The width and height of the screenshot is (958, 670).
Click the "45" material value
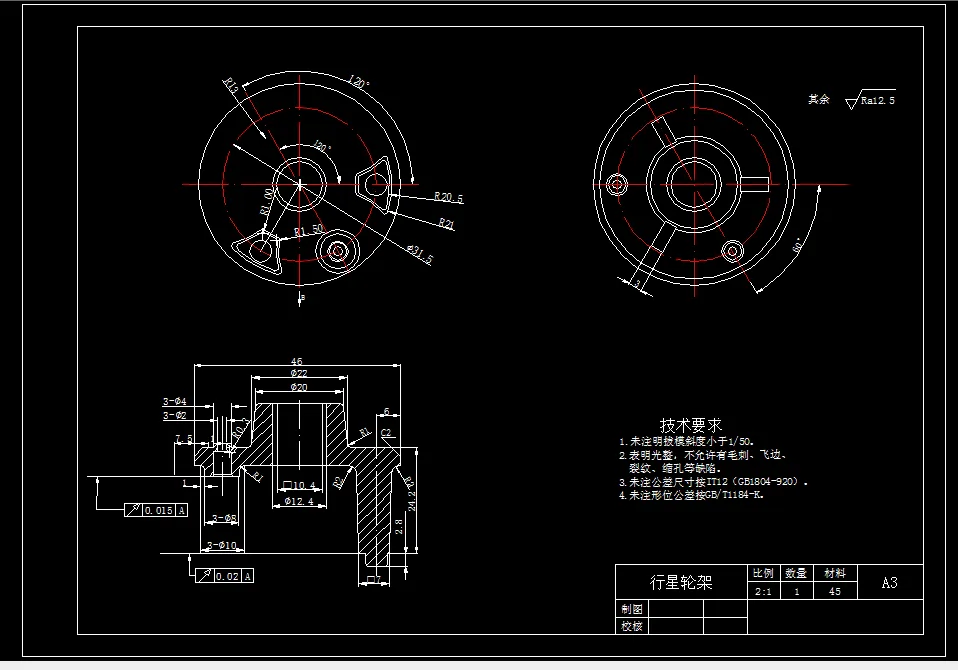tap(835, 591)
